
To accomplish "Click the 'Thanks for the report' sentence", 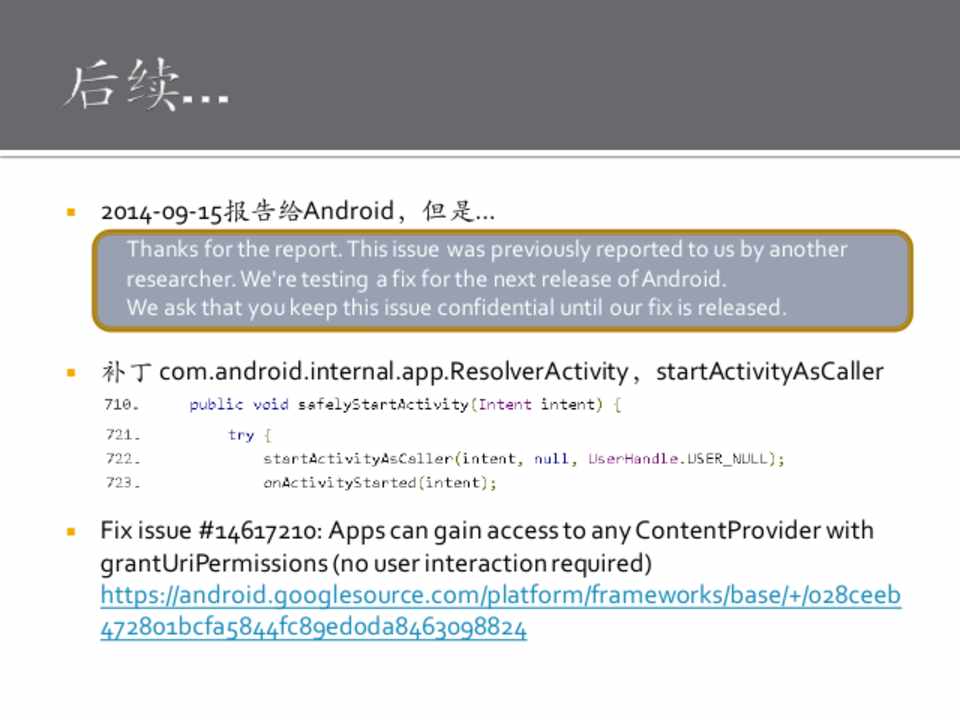I will coord(235,249).
